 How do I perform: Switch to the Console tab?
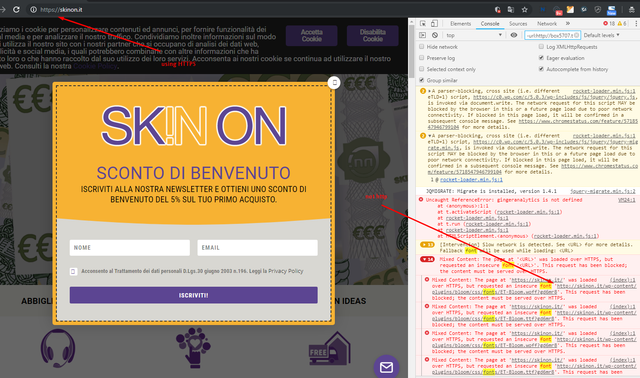click(x=490, y=24)
